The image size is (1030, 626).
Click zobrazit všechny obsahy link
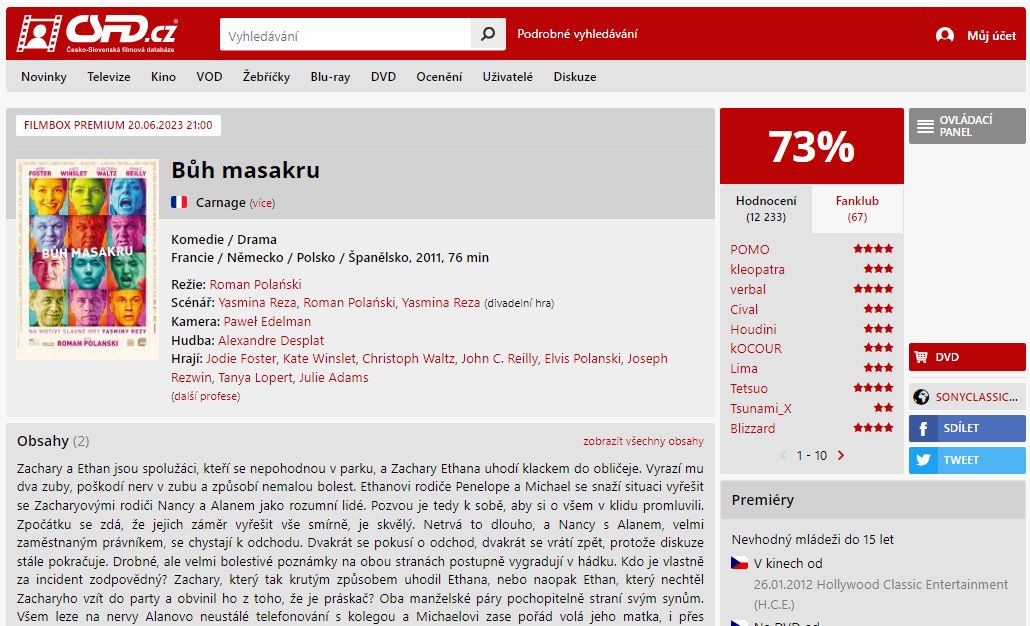[643, 441]
